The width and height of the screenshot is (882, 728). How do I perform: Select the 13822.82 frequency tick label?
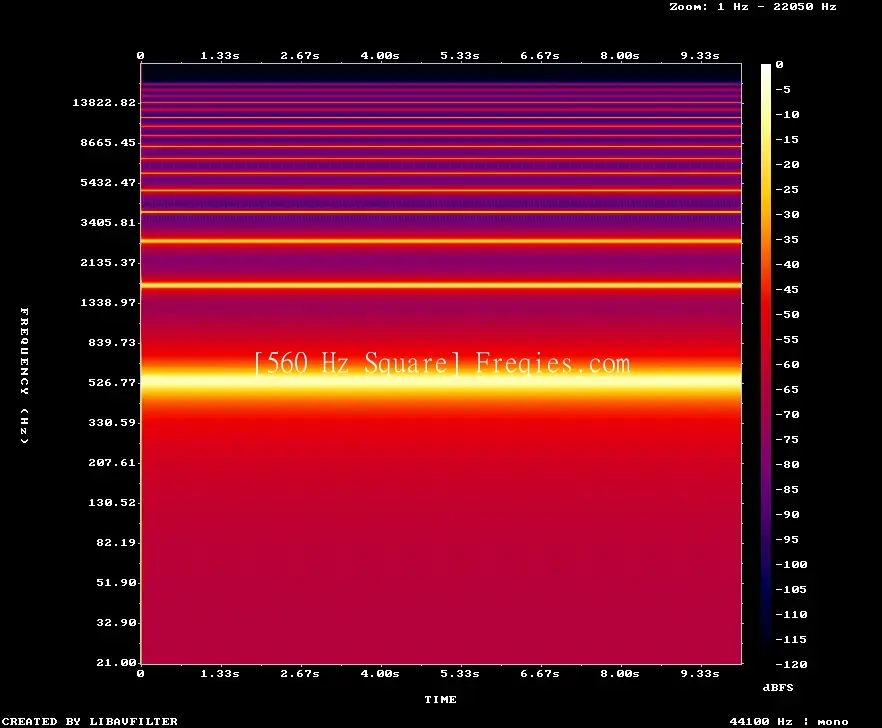pyautogui.click(x=104, y=102)
